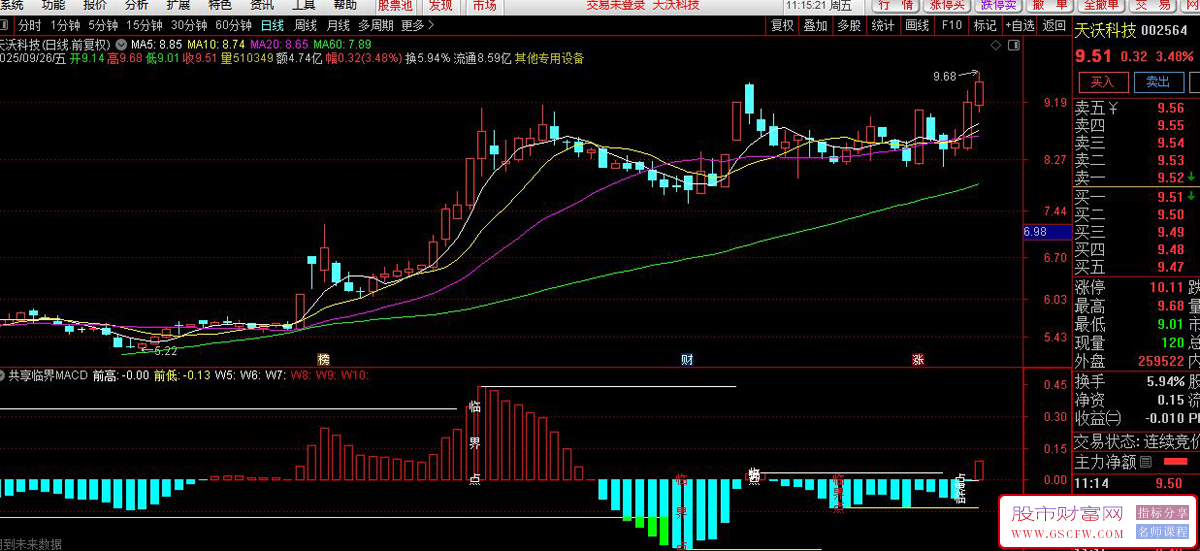
Task: Switch to the 月线 monthly chart
Action: click(x=338, y=26)
